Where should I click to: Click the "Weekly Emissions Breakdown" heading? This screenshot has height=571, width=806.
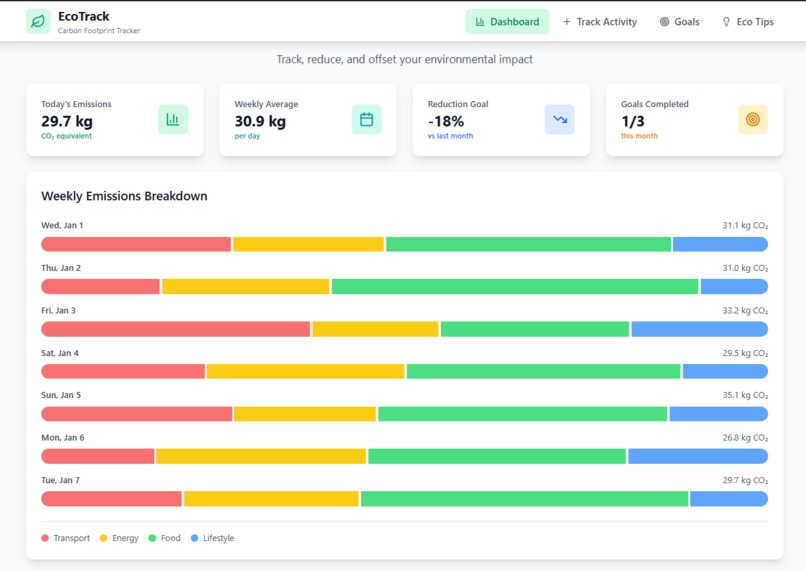tap(124, 196)
